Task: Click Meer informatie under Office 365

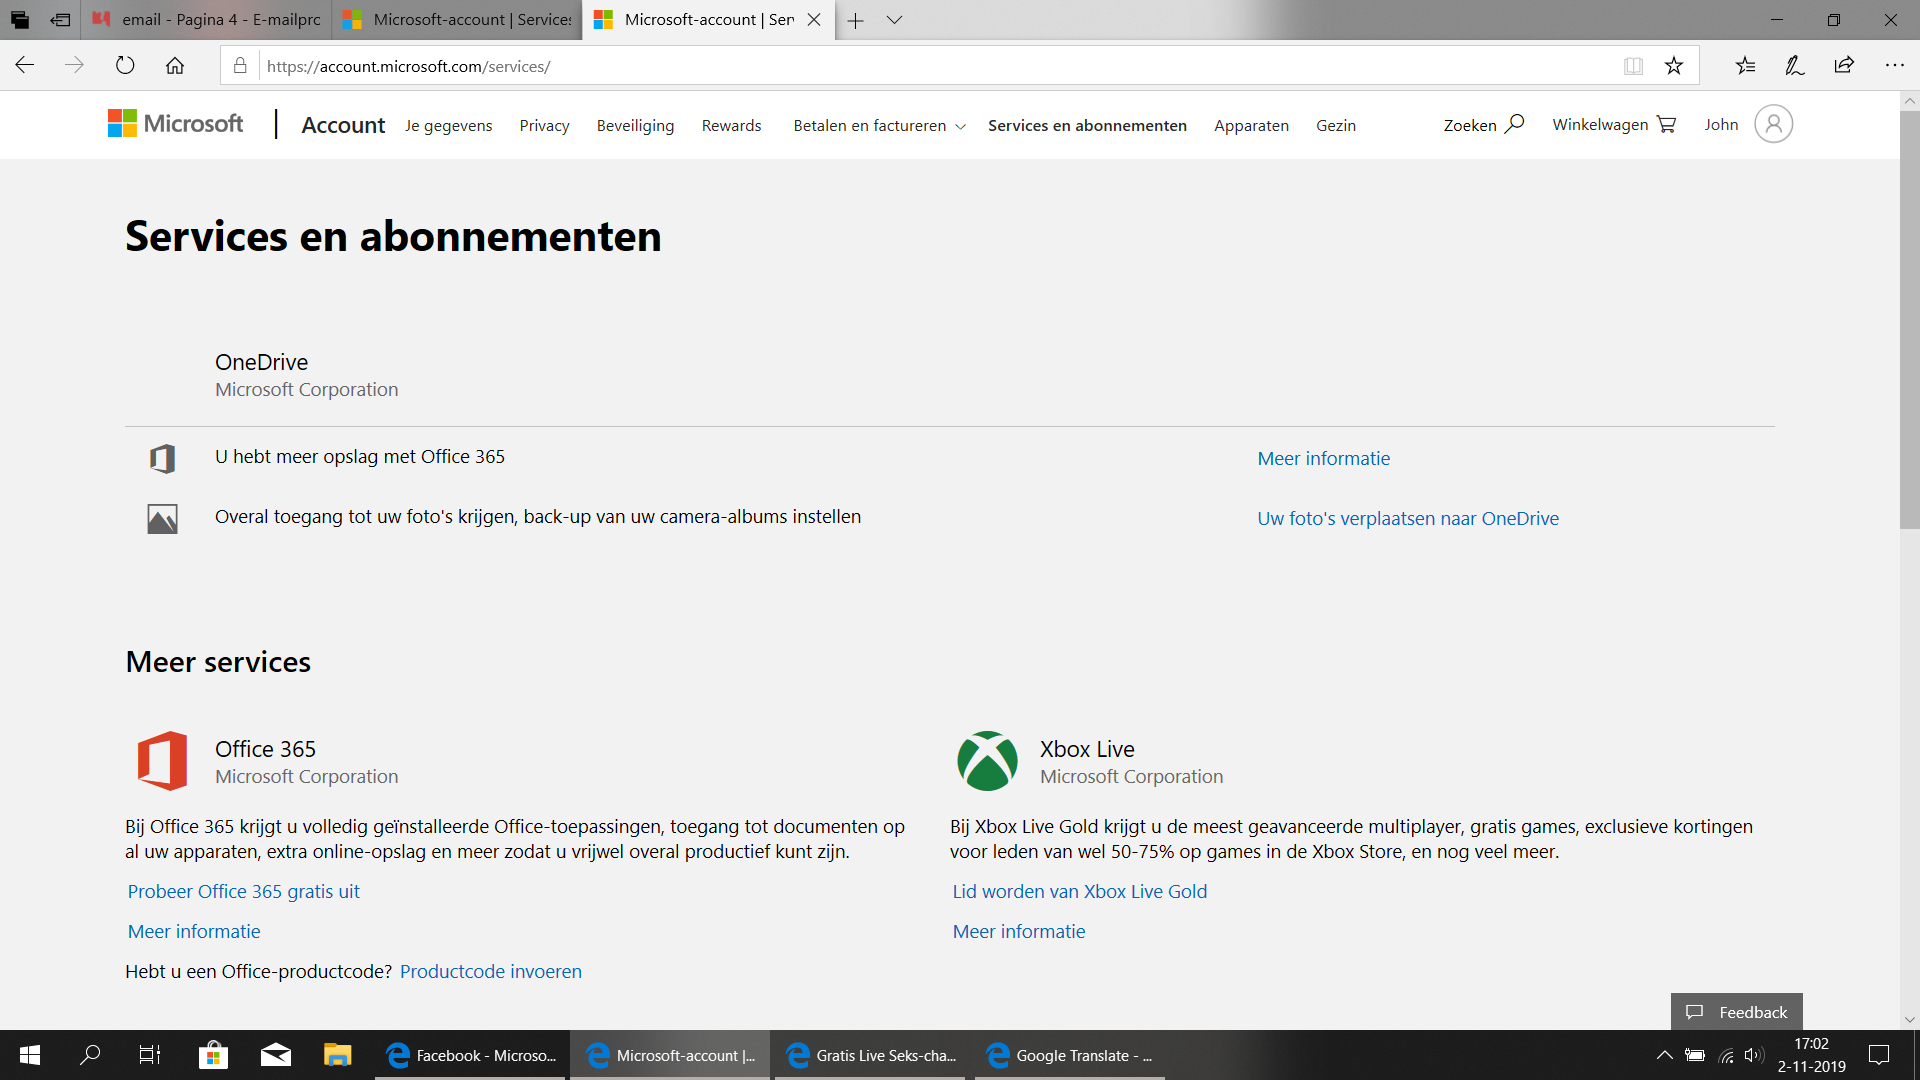Action: (194, 932)
